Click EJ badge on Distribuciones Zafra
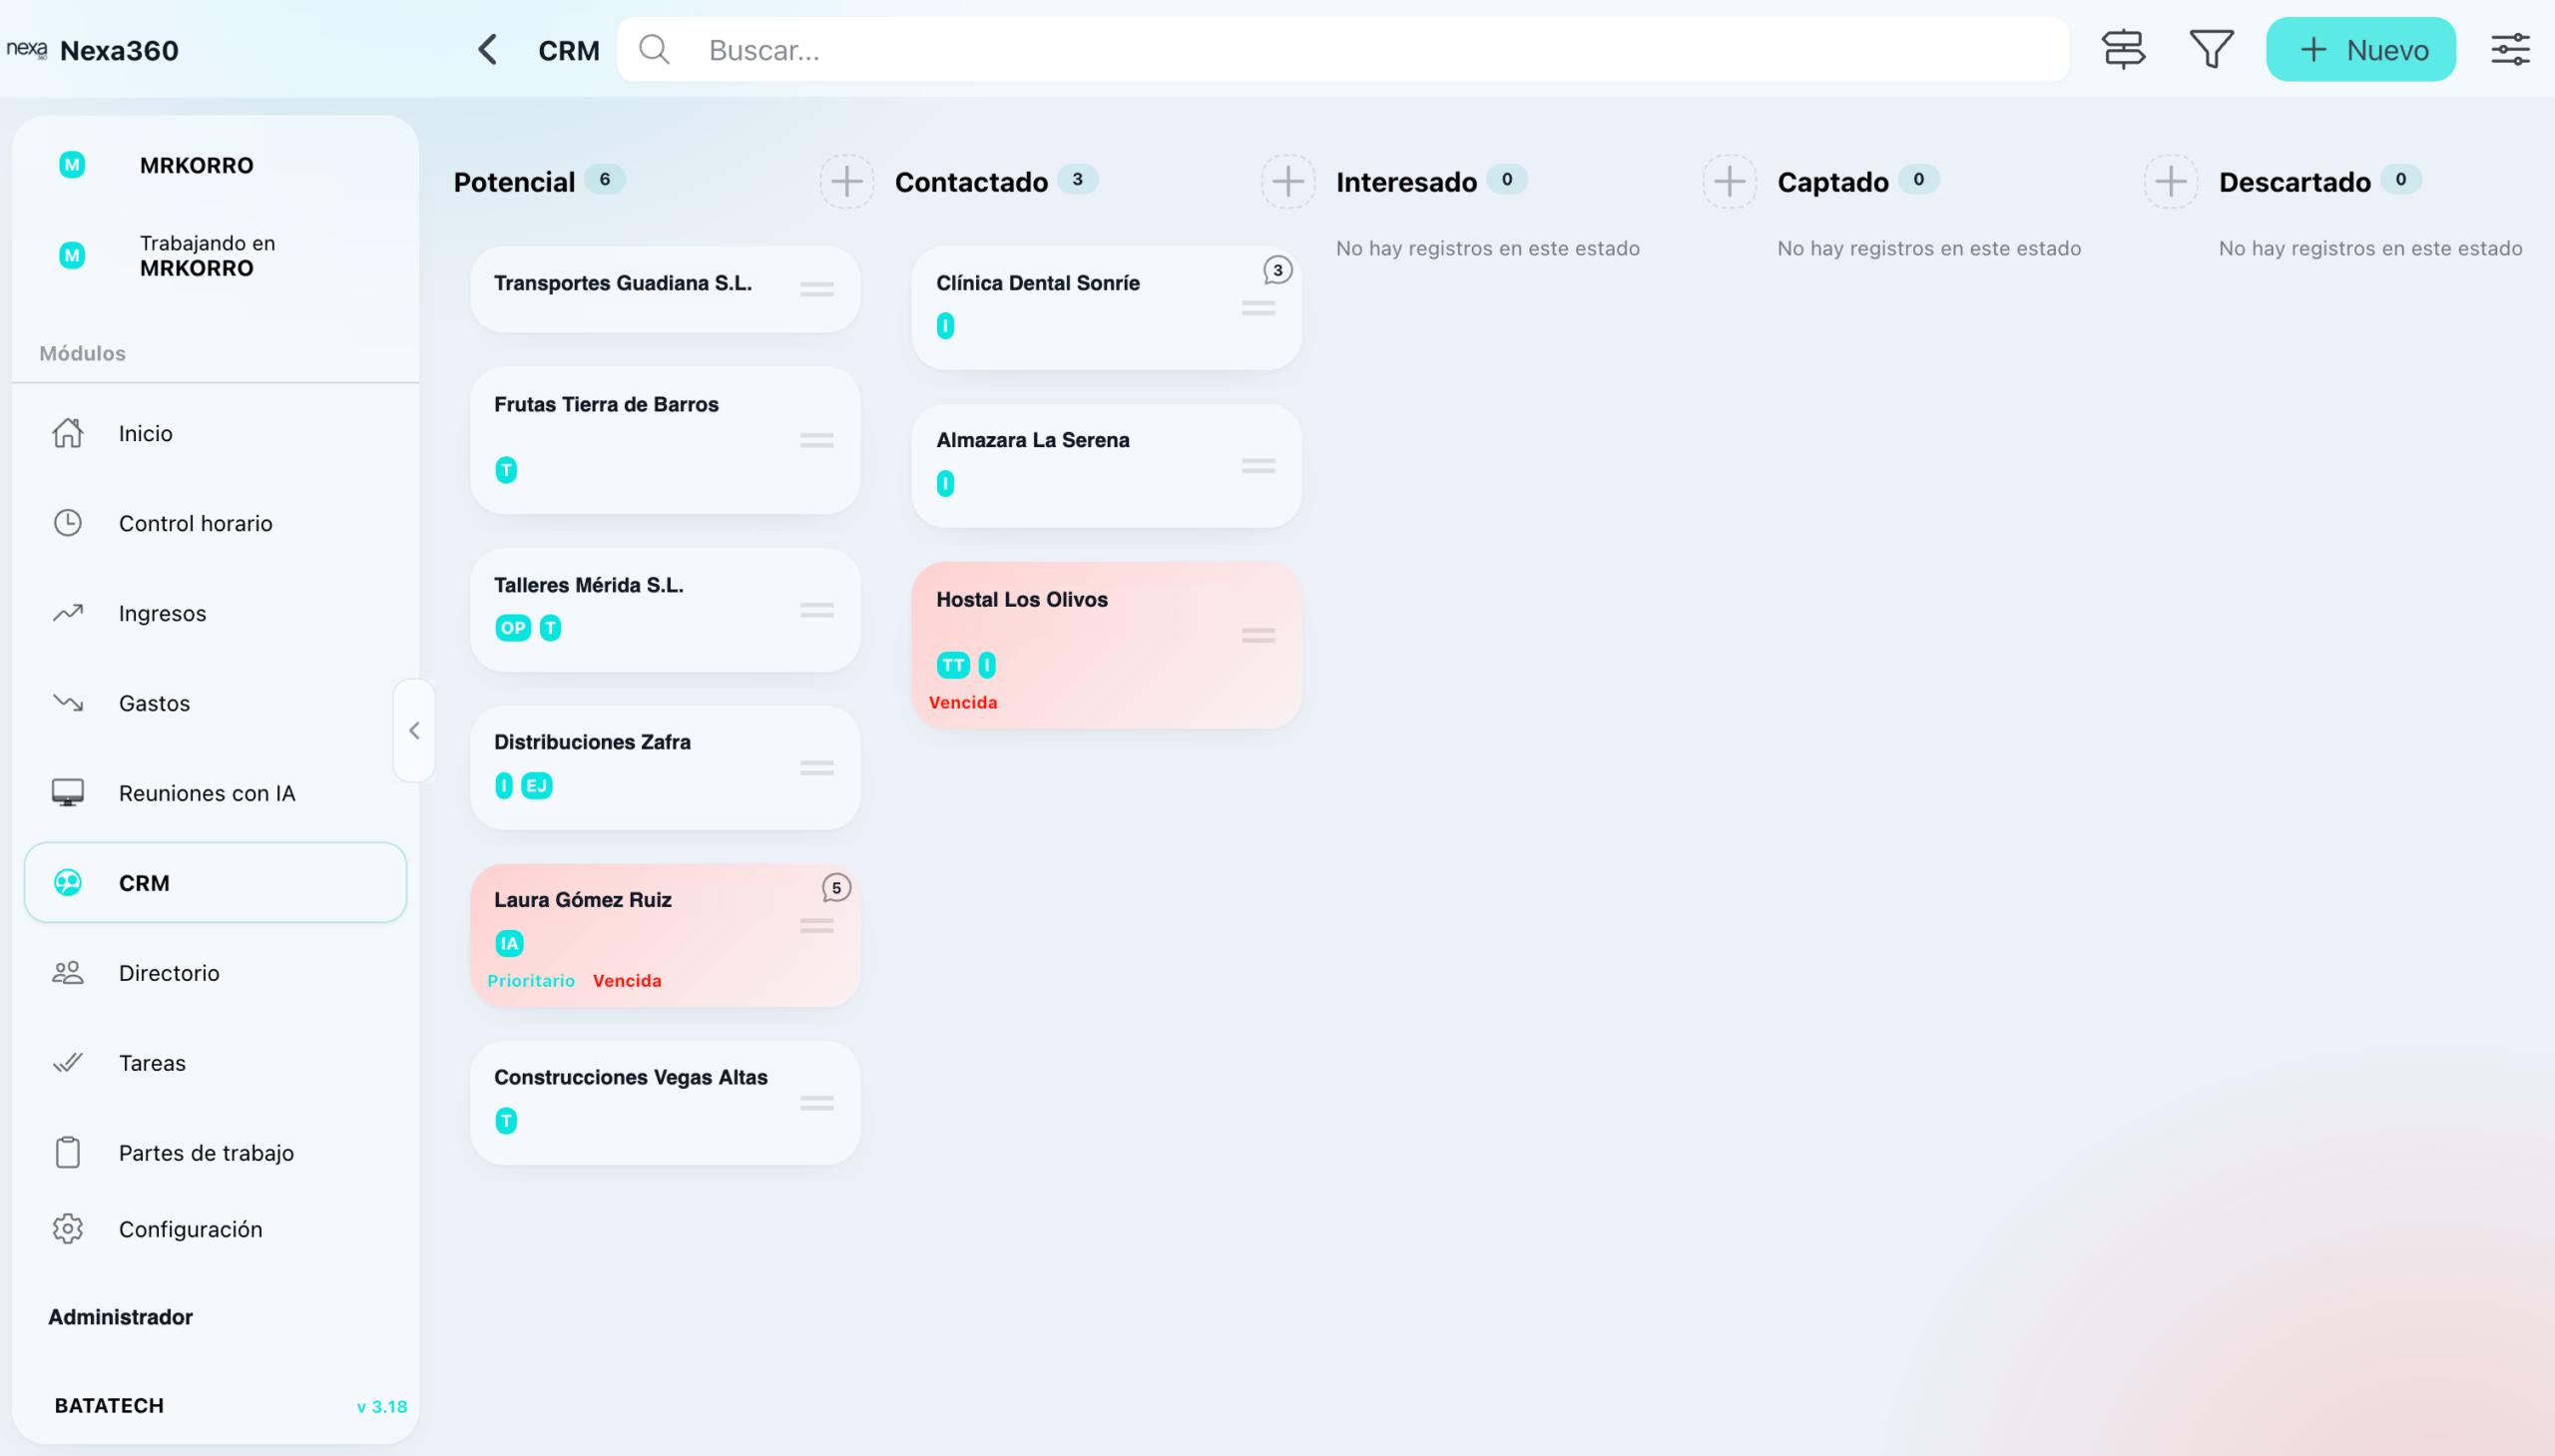Viewport: 2555px width, 1456px height. tap(537, 786)
